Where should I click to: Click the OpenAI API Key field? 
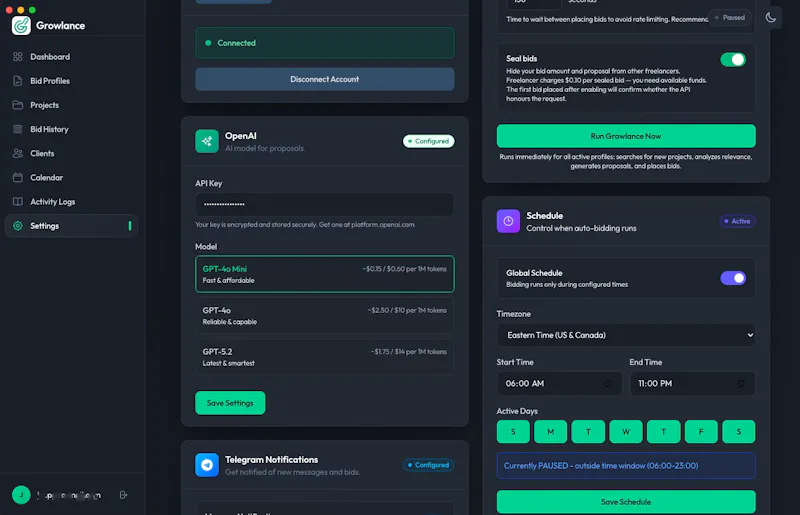pos(324,204)
